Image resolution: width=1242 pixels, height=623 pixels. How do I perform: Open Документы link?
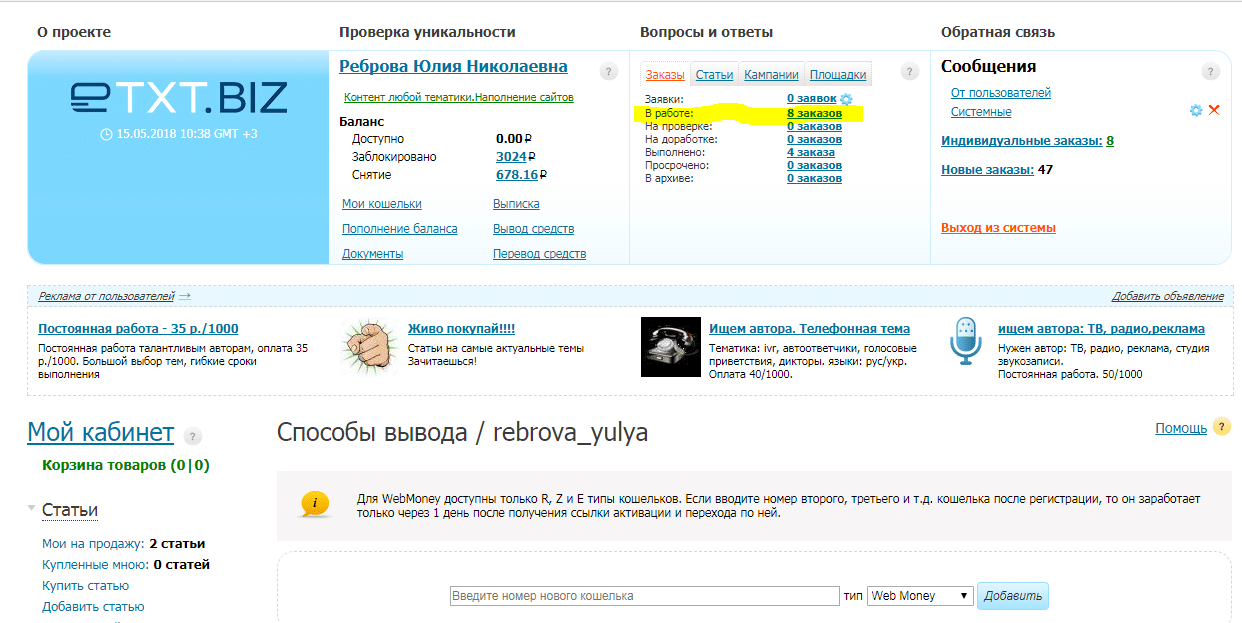coord(373,254)
